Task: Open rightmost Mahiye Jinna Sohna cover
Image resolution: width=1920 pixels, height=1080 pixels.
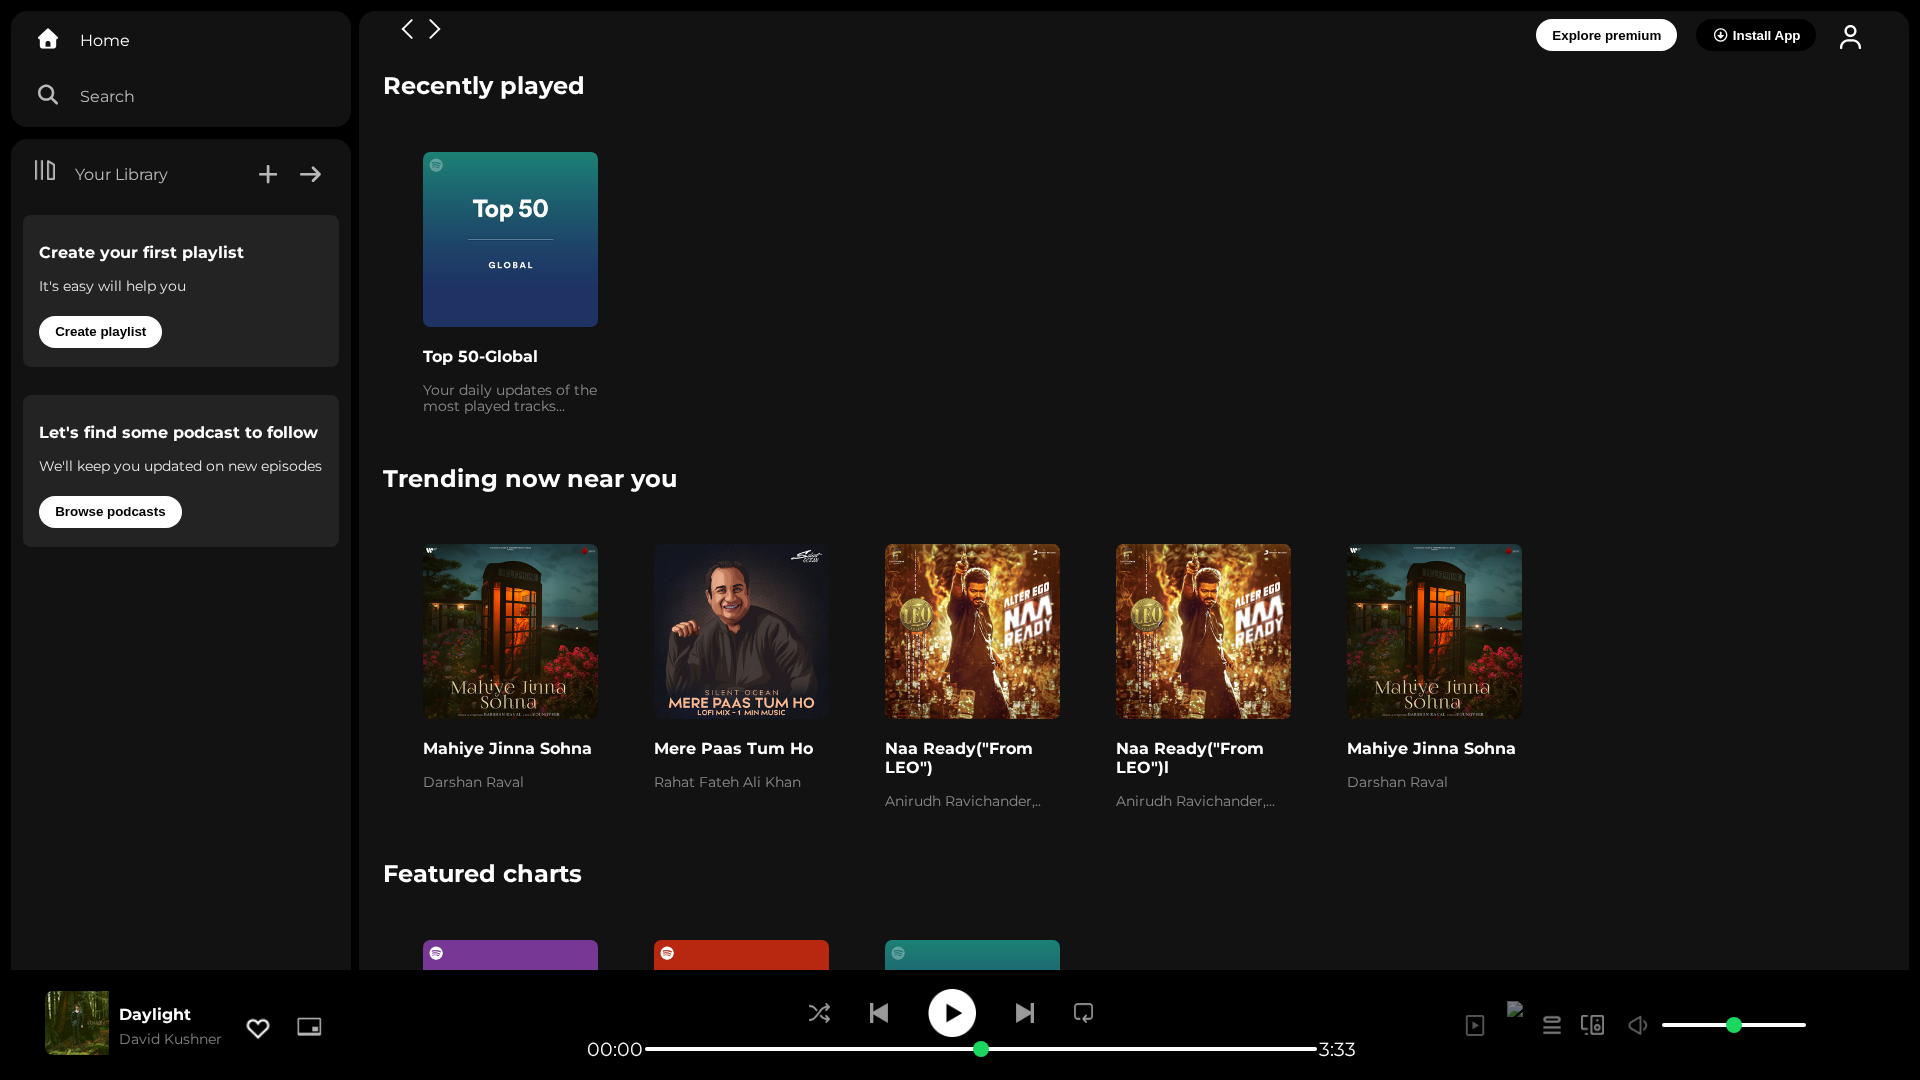Action: coord(1434,631)
